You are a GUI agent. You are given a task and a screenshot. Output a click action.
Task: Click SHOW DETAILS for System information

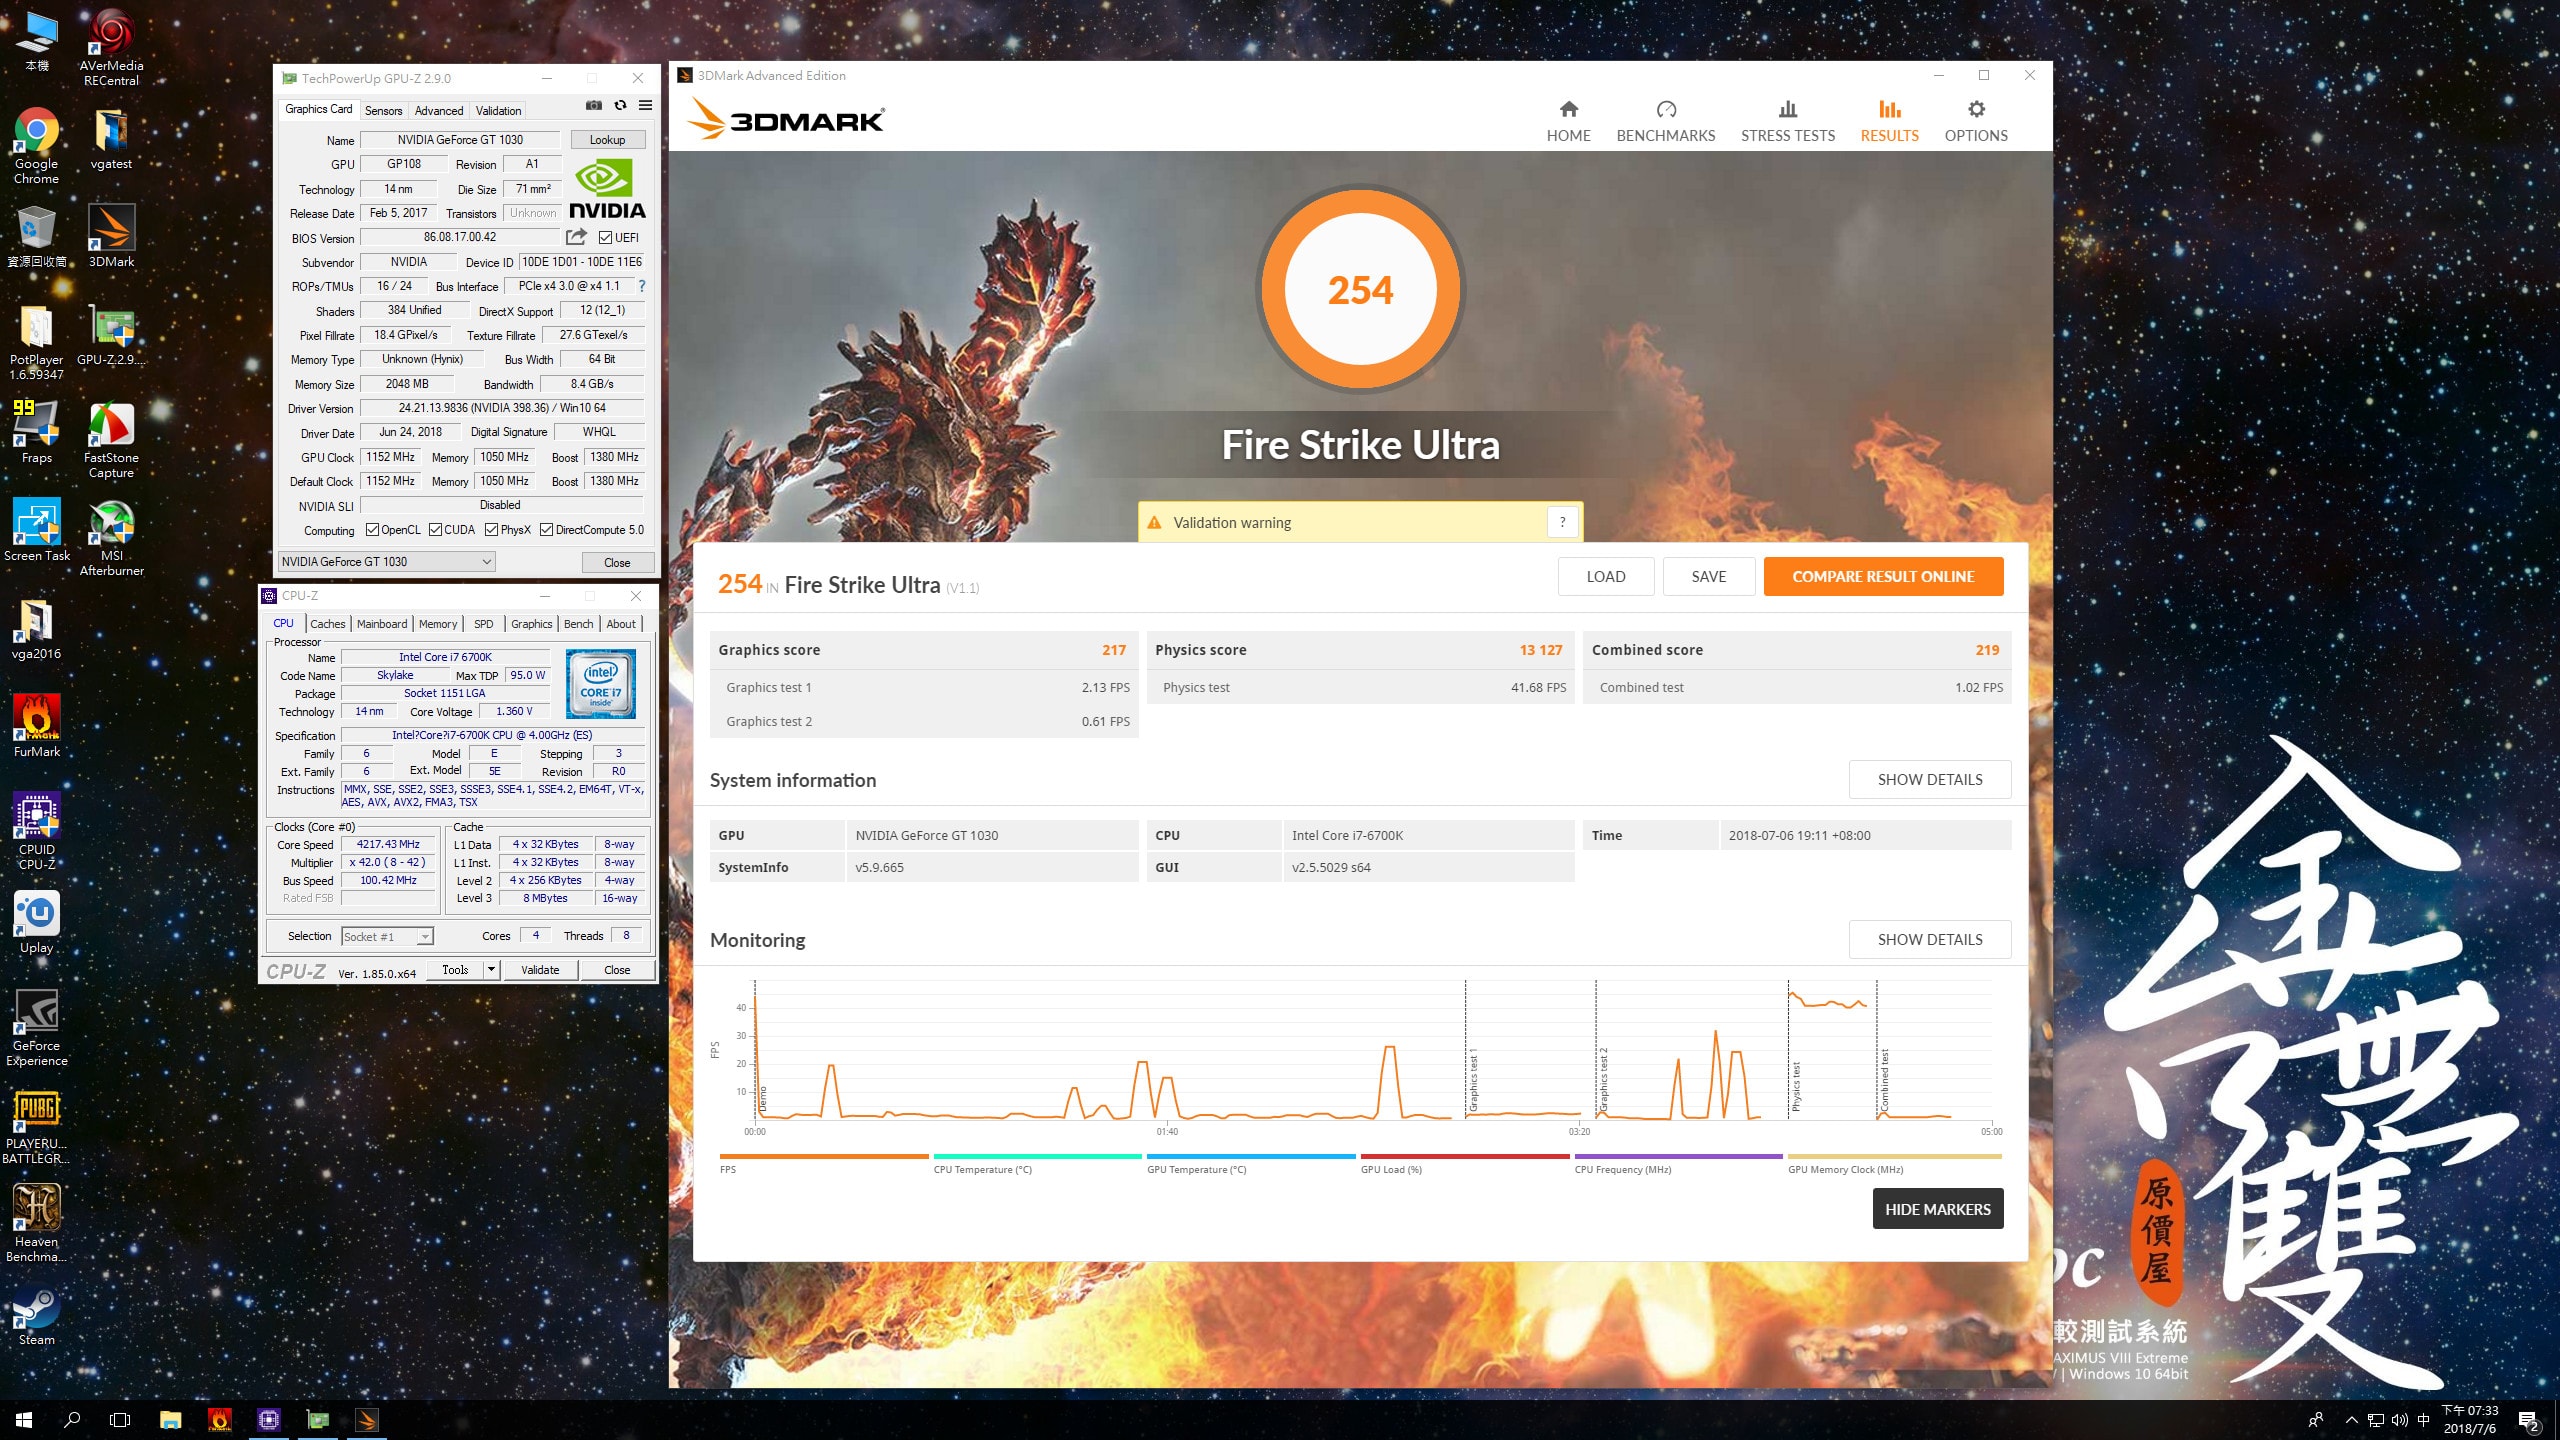(1930, 780)
